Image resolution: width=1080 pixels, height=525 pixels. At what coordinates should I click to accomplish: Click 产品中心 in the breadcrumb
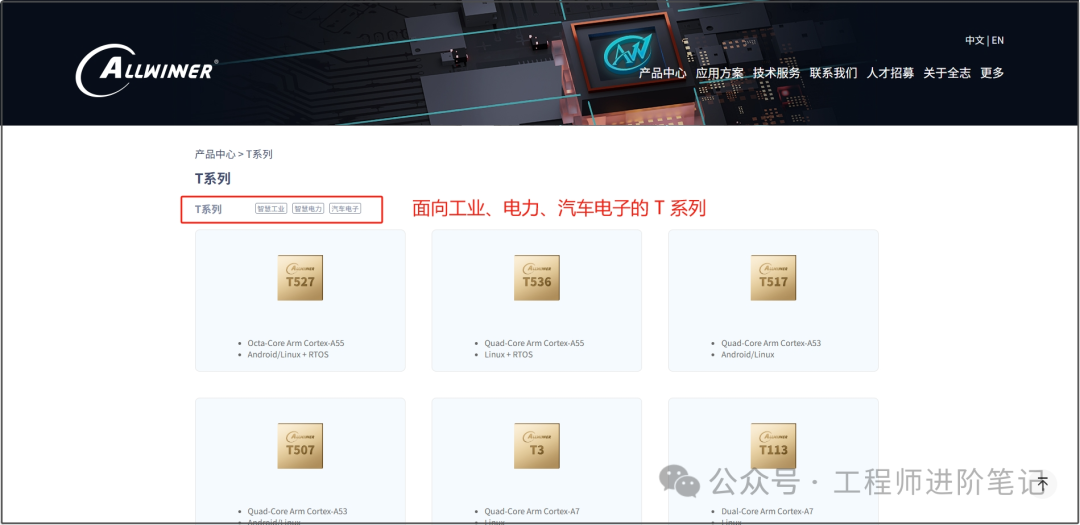214,154
